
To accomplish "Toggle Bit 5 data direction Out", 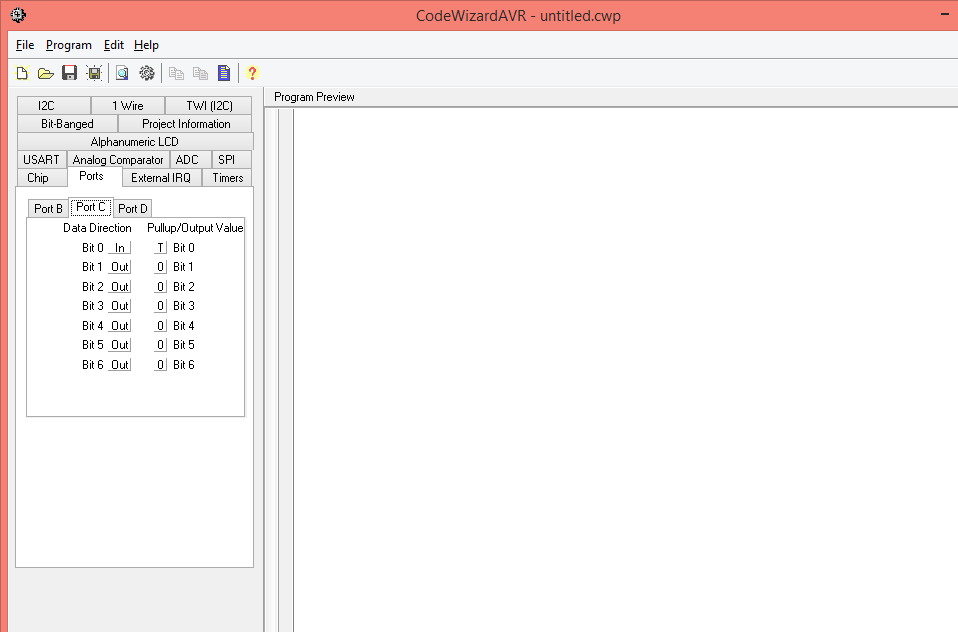I will [120, 345].
